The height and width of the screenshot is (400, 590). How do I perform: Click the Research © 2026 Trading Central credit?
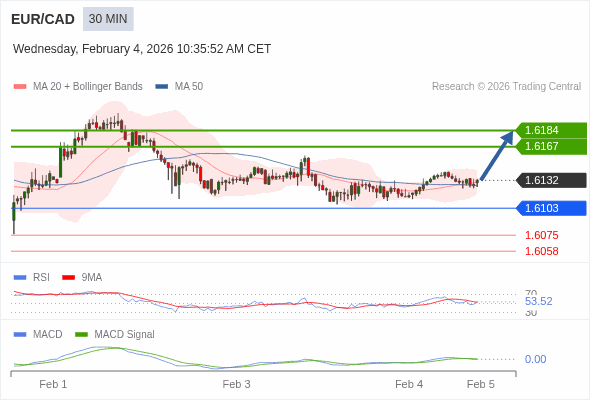click(x=506, y=87)
